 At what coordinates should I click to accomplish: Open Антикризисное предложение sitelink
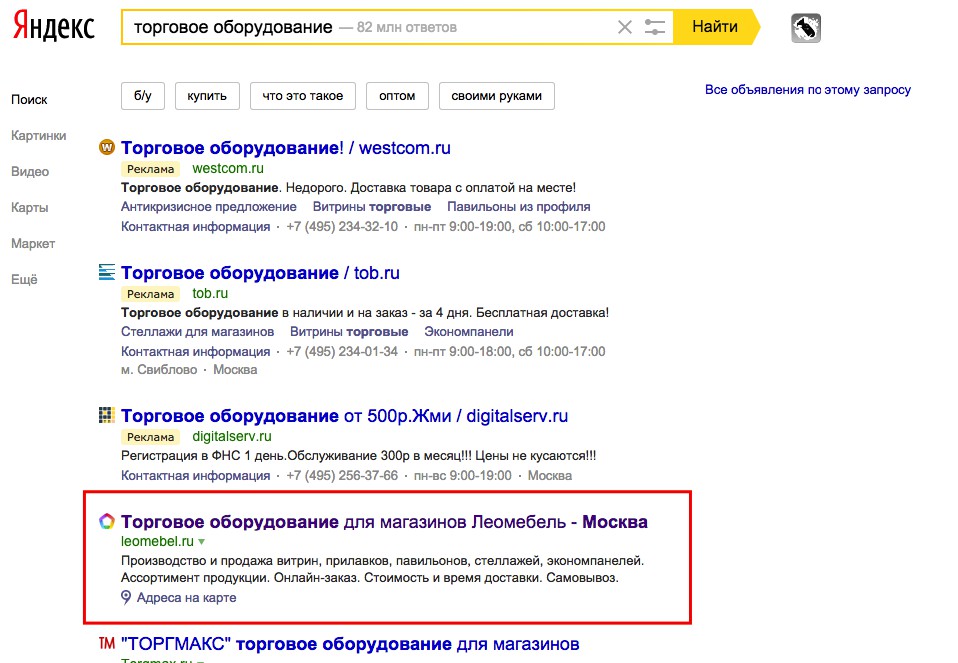208,207
